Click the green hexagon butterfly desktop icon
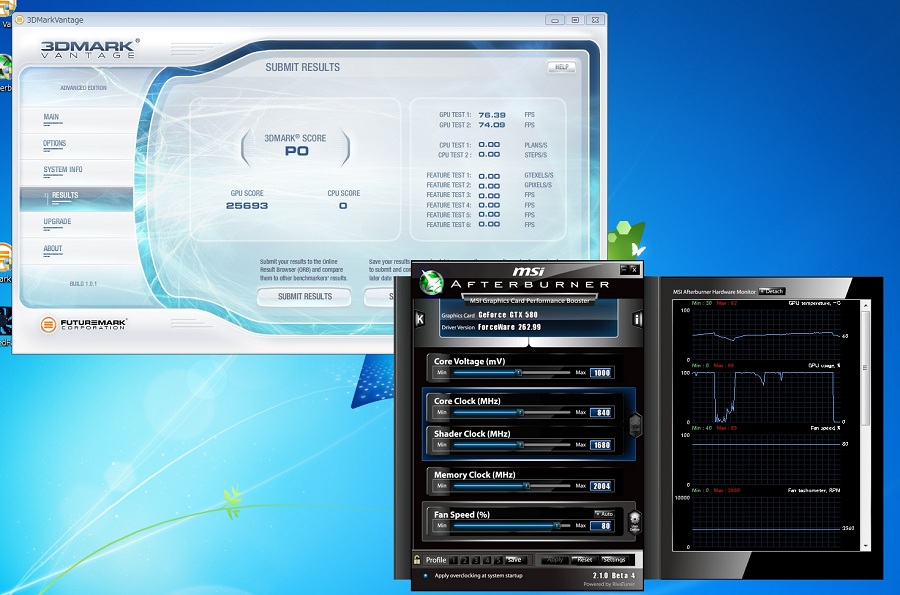 tap(626, 240)
